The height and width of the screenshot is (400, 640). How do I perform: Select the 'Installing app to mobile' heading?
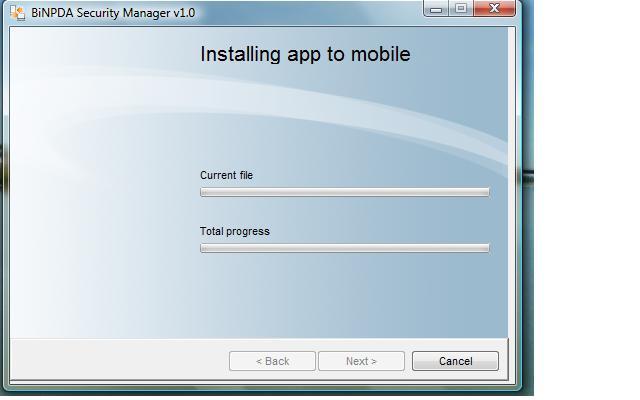(x=305, y=54)
